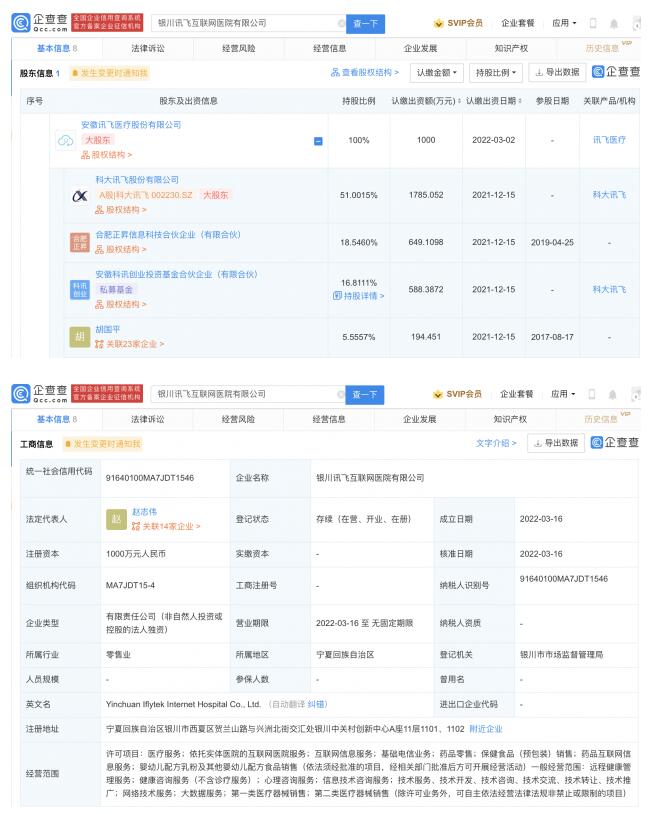The width and height of the screenshot is (649, 814).
Task: Open 附近企业 link beside registered address
Action: [x=486, y=729]
